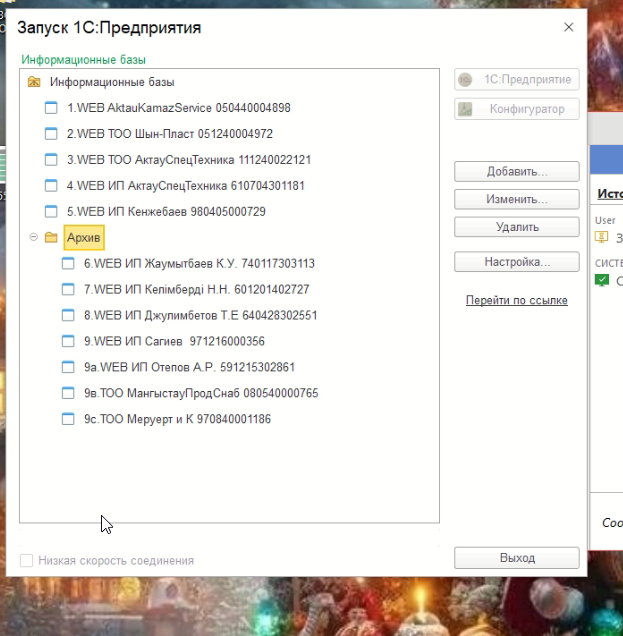Click the icon beside 9с.ТОО Меруерт и К
Image resolution: width=623 pixels, height=636 pixels.
(68, 419)
